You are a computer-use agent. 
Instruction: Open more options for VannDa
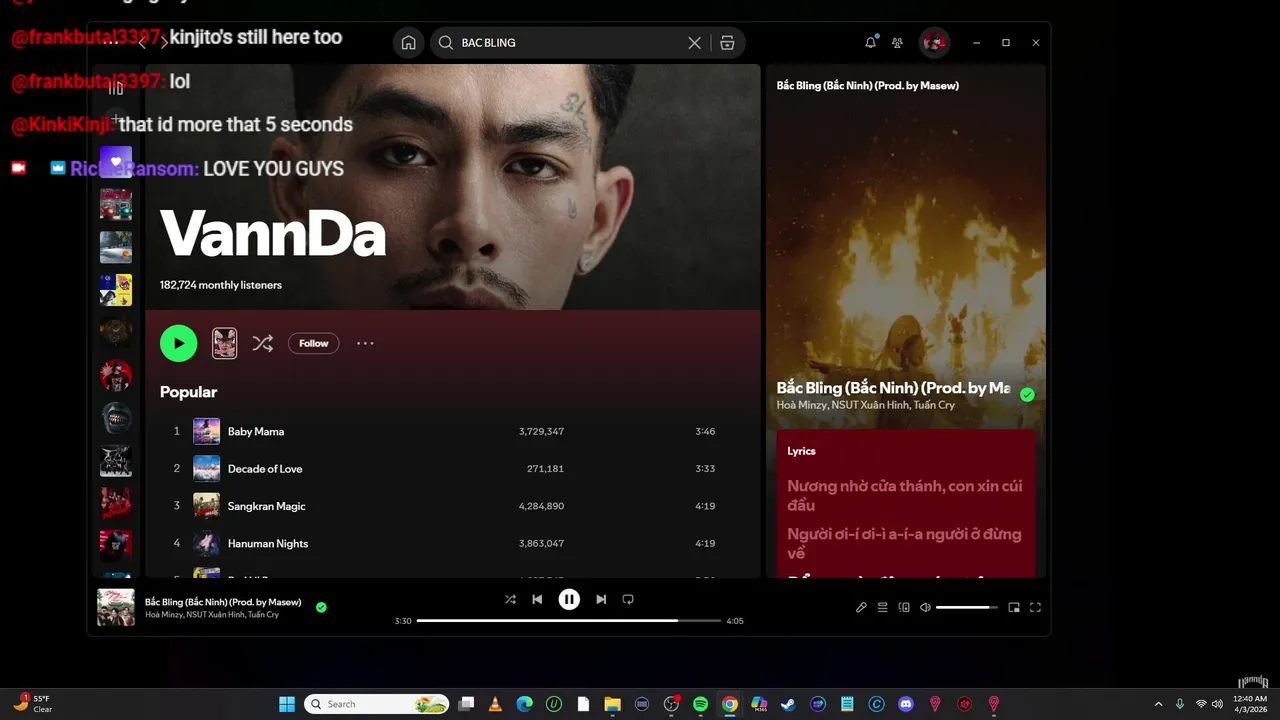[365, 343]
